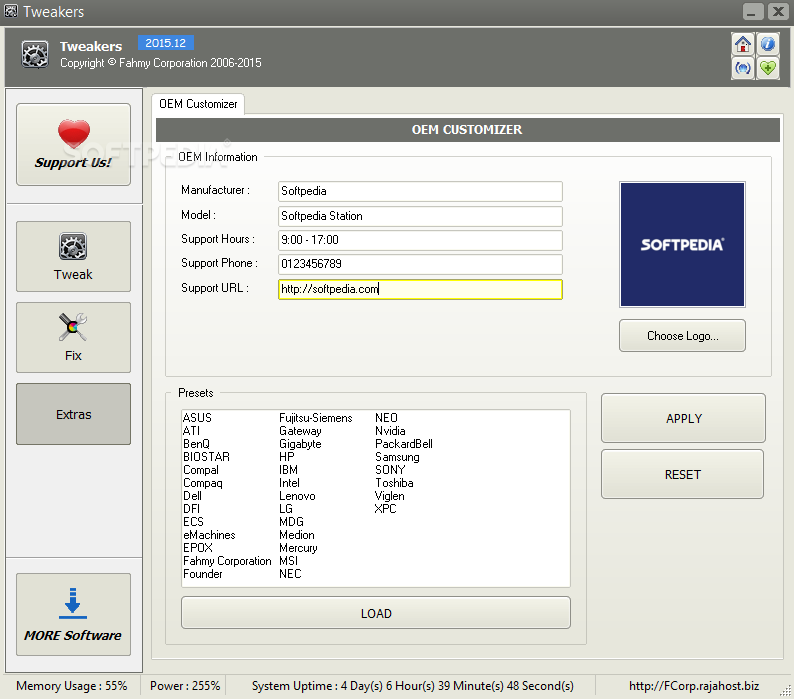Open the blue info icon
This screenshot has height=699, width=794.
coord(768,44)
